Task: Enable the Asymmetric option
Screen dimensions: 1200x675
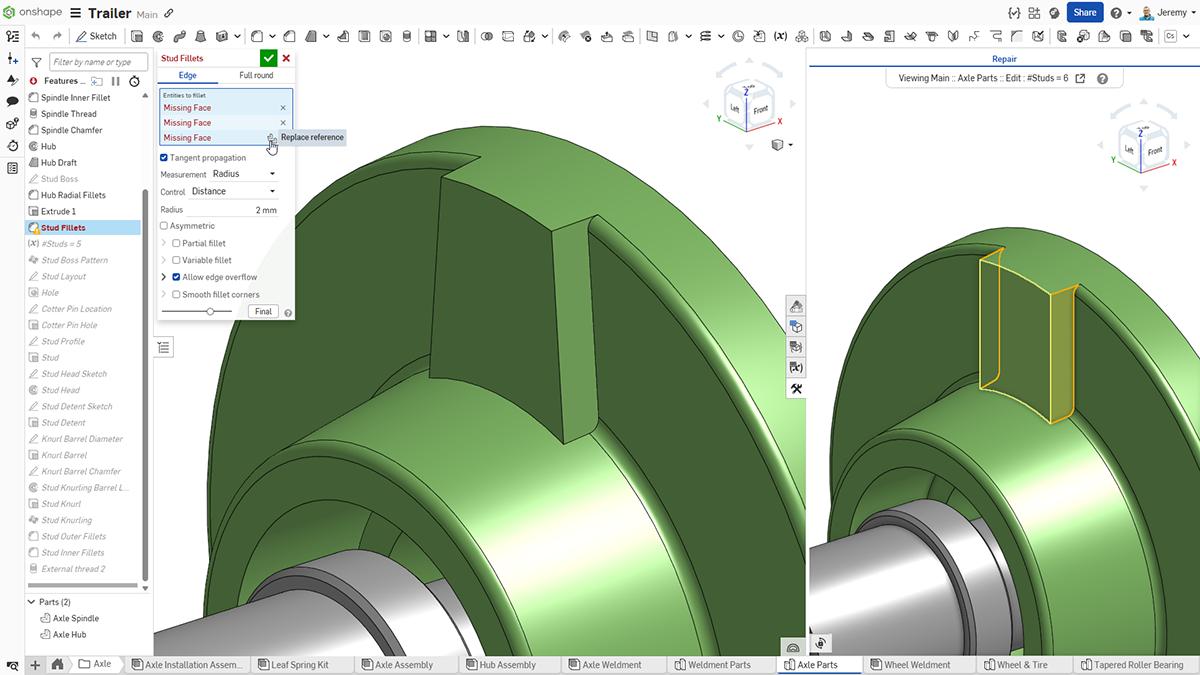Action: pyautogui.click(x=163, y=225)
